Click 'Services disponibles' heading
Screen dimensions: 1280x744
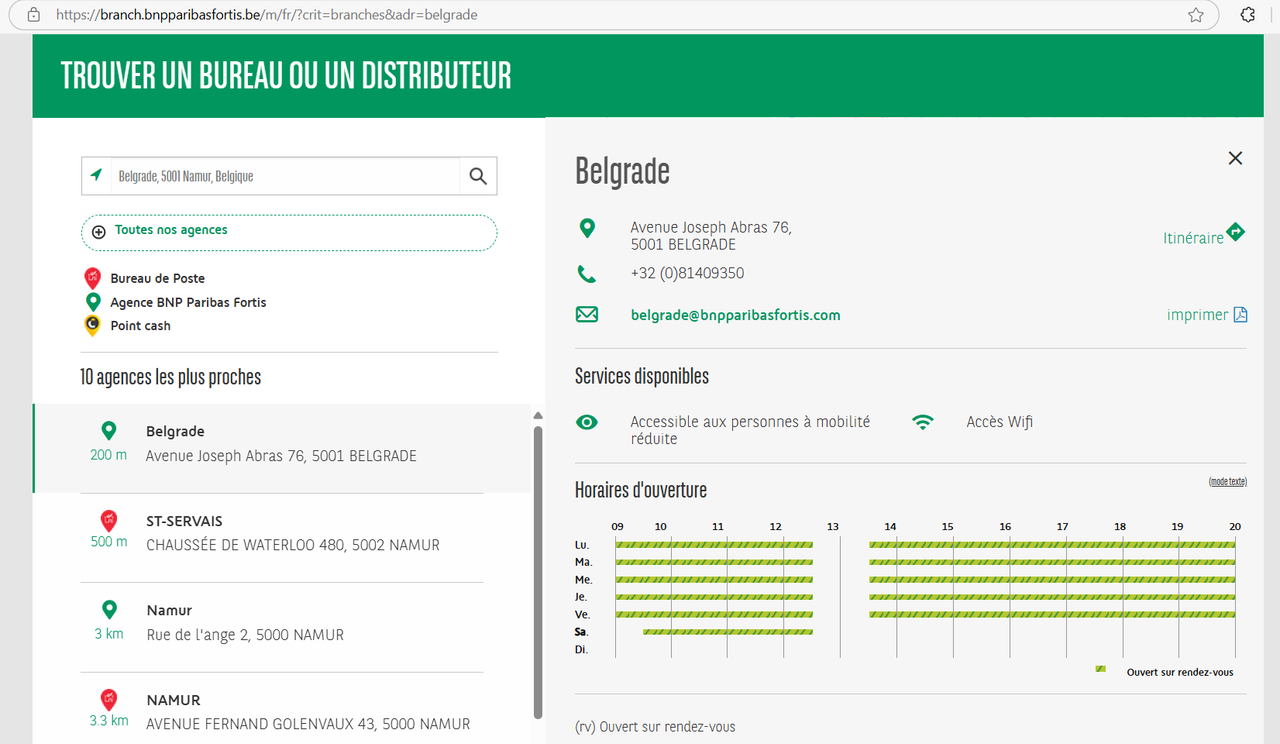[642, 377]
